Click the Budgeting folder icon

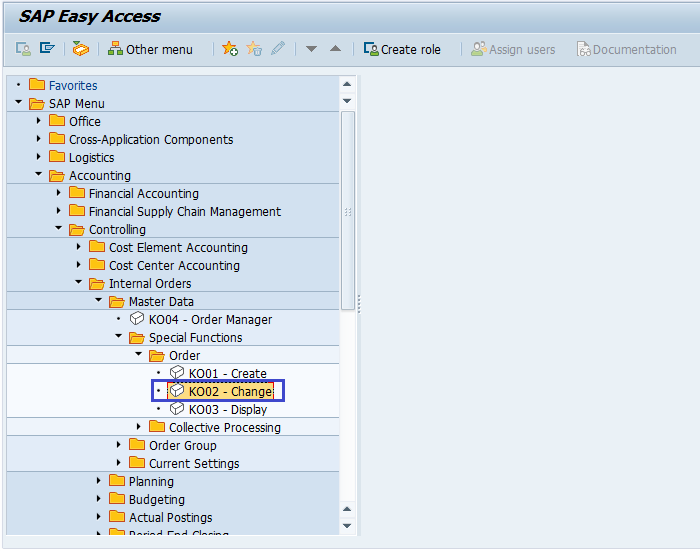click(x=117, y=498)
